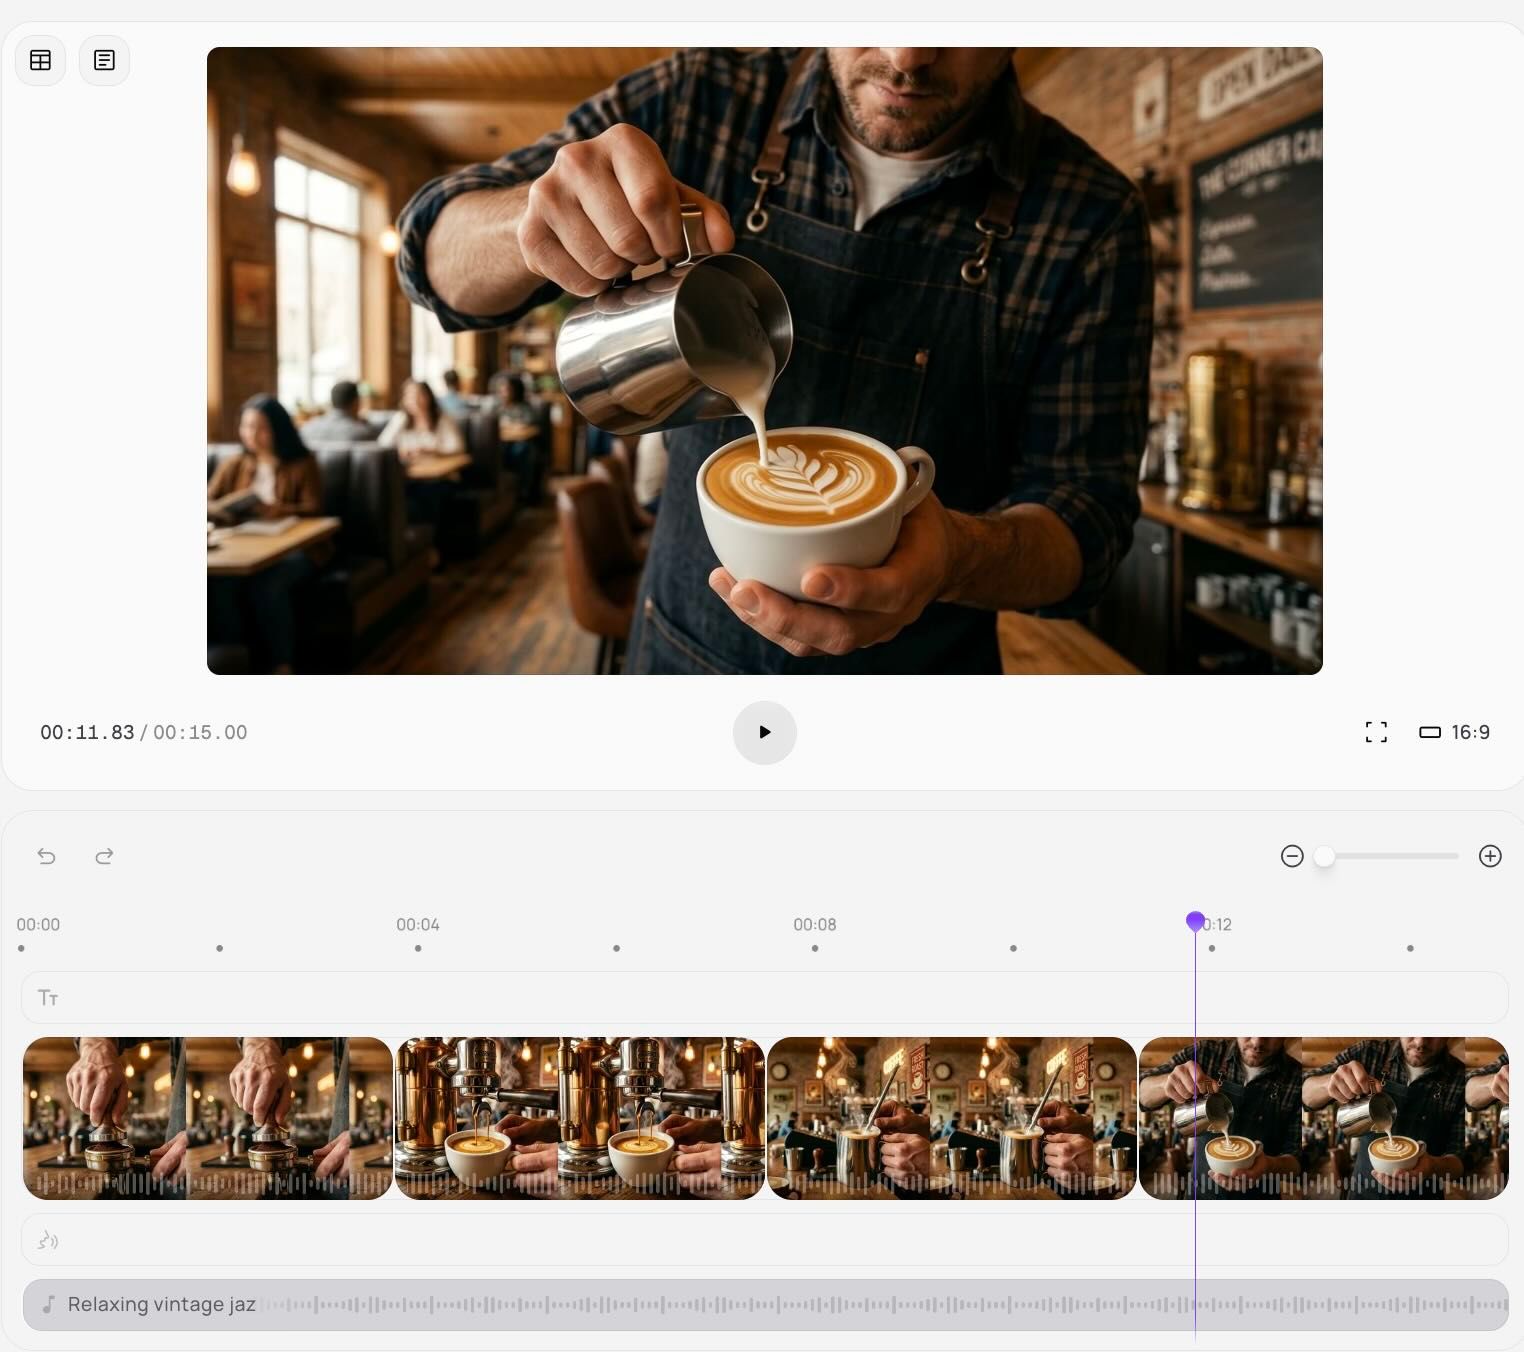Click the zoom in plus icon

[1490, 856]
